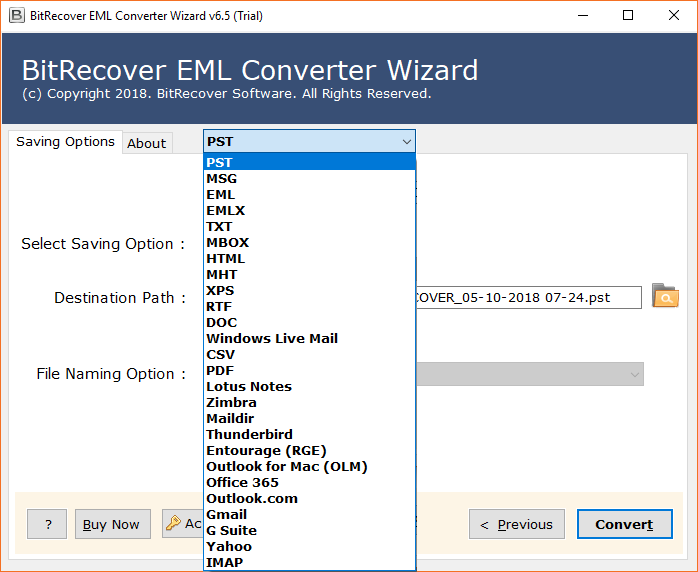The width and height of the screenshot is (698, 572).
Task: Select Gmail in the list
Action: pyautogui.click(x=309, y=515)
